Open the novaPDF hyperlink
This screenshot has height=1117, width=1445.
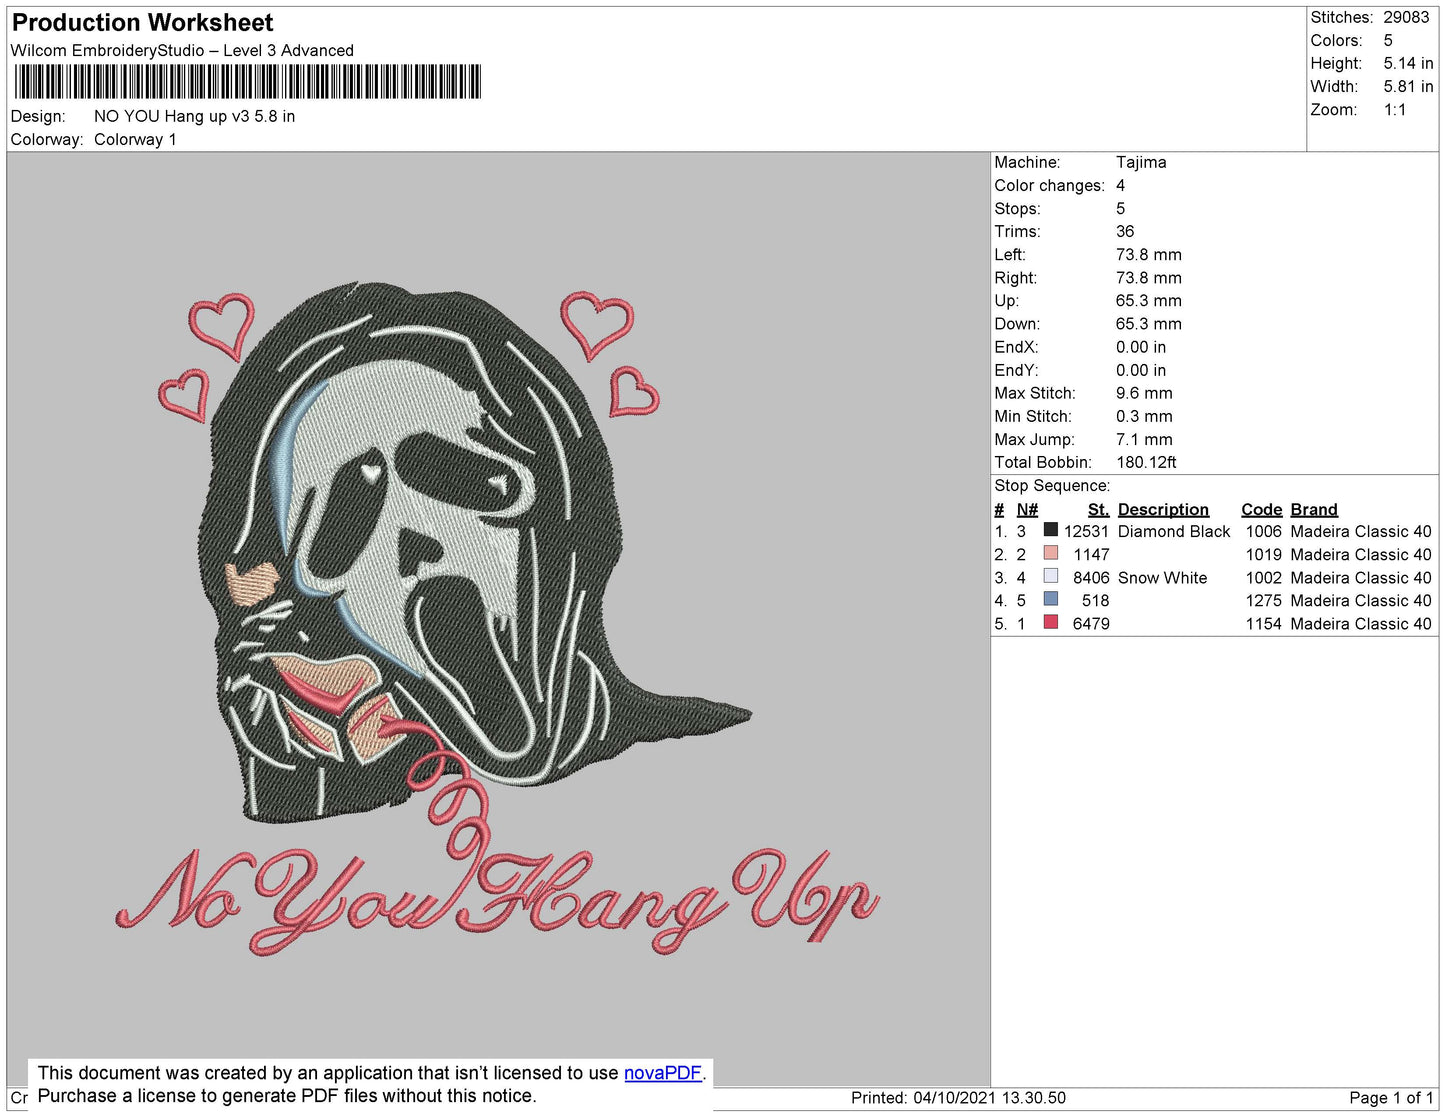click(662, 1073)
